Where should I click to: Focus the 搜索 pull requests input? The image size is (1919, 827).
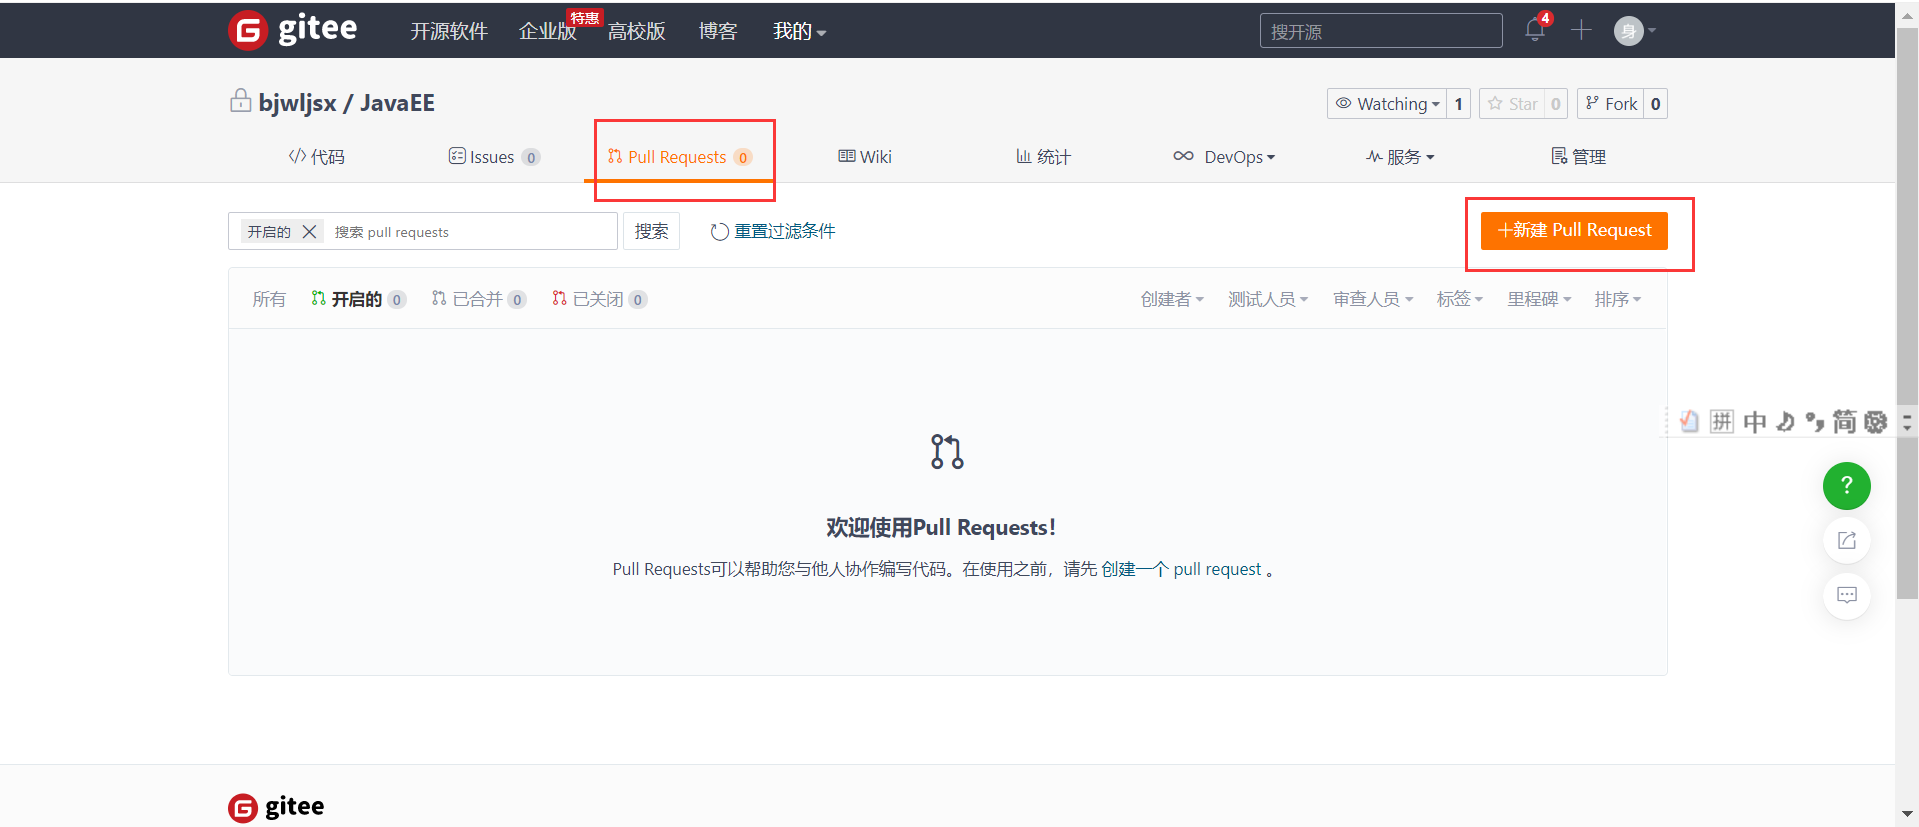[x=470, y=232]
